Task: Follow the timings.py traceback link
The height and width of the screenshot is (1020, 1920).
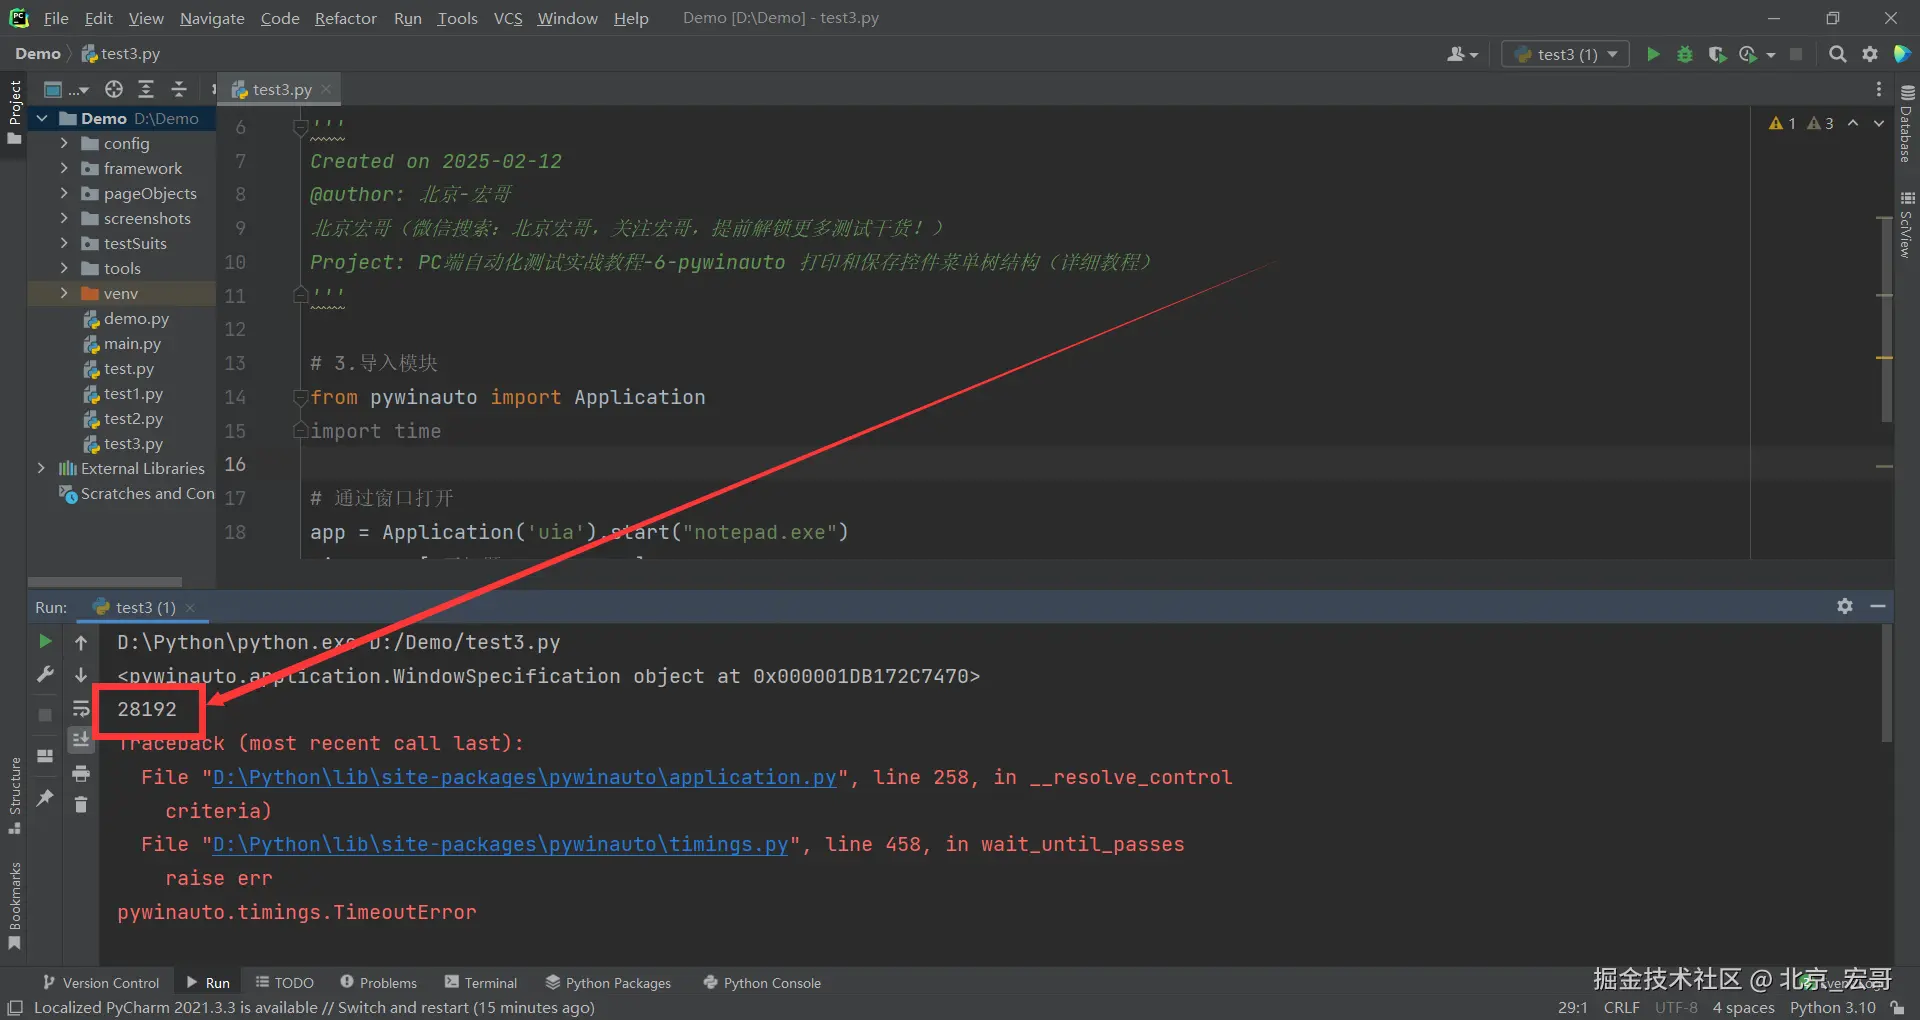Action: point(500,844)
